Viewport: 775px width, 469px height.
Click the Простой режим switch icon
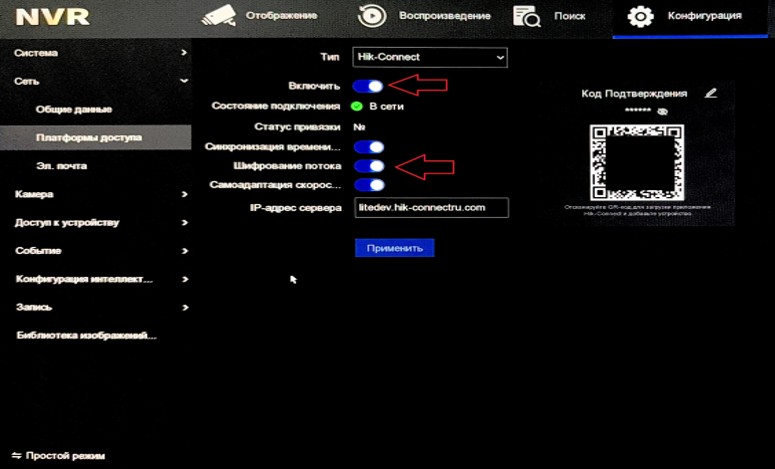(17, 456)
